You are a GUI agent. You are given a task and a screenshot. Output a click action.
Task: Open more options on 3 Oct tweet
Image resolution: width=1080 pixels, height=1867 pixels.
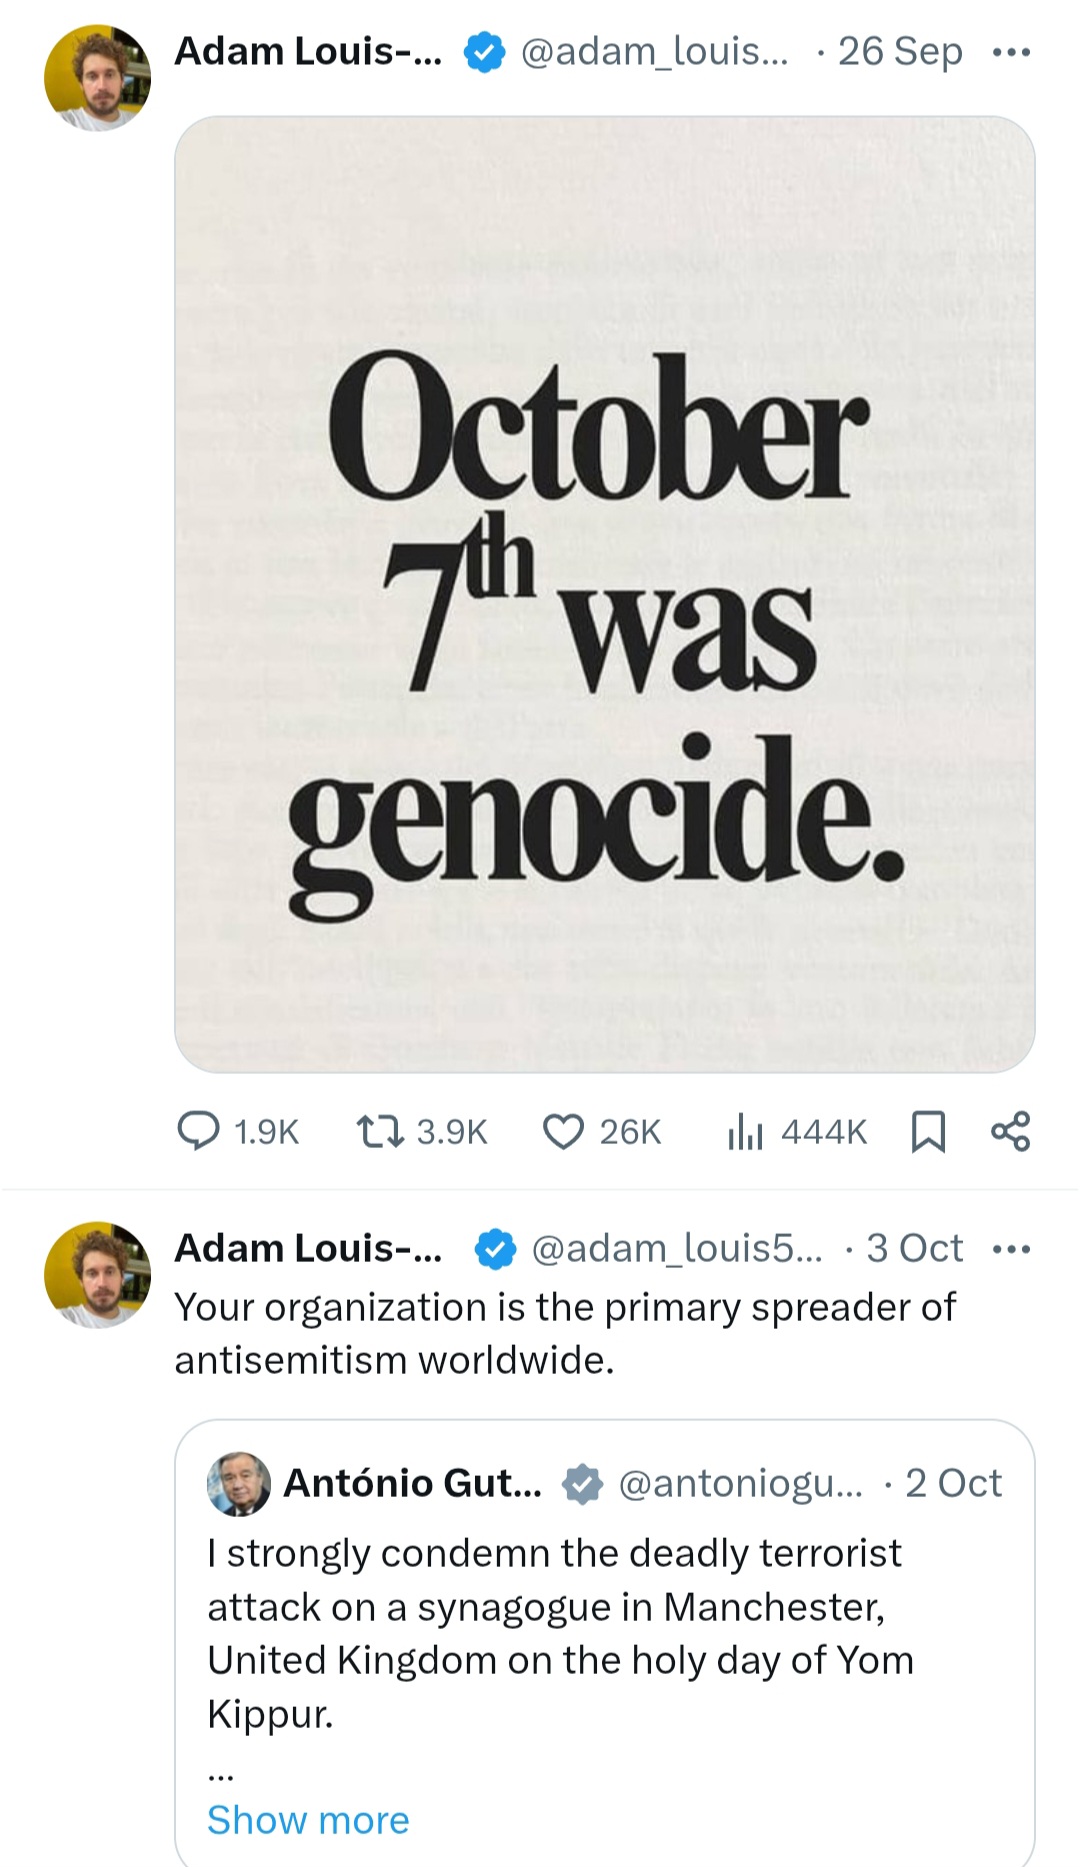1011,1249
